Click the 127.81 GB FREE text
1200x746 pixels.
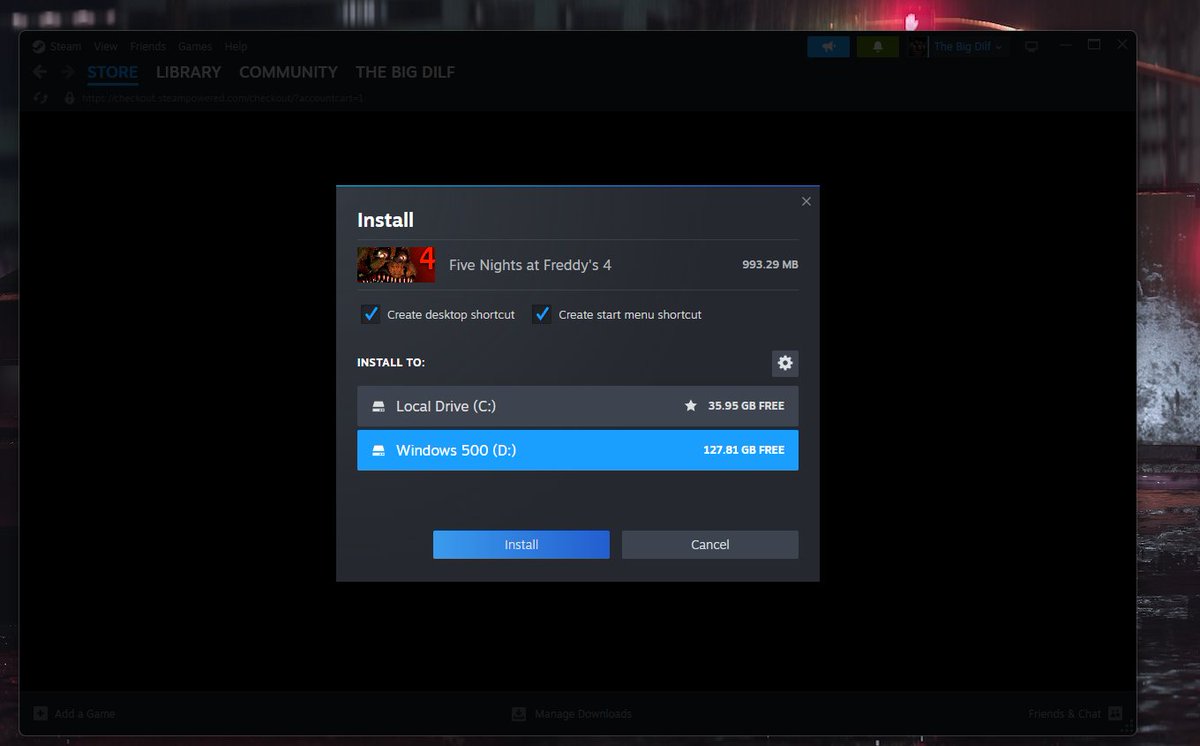point(744,450)
